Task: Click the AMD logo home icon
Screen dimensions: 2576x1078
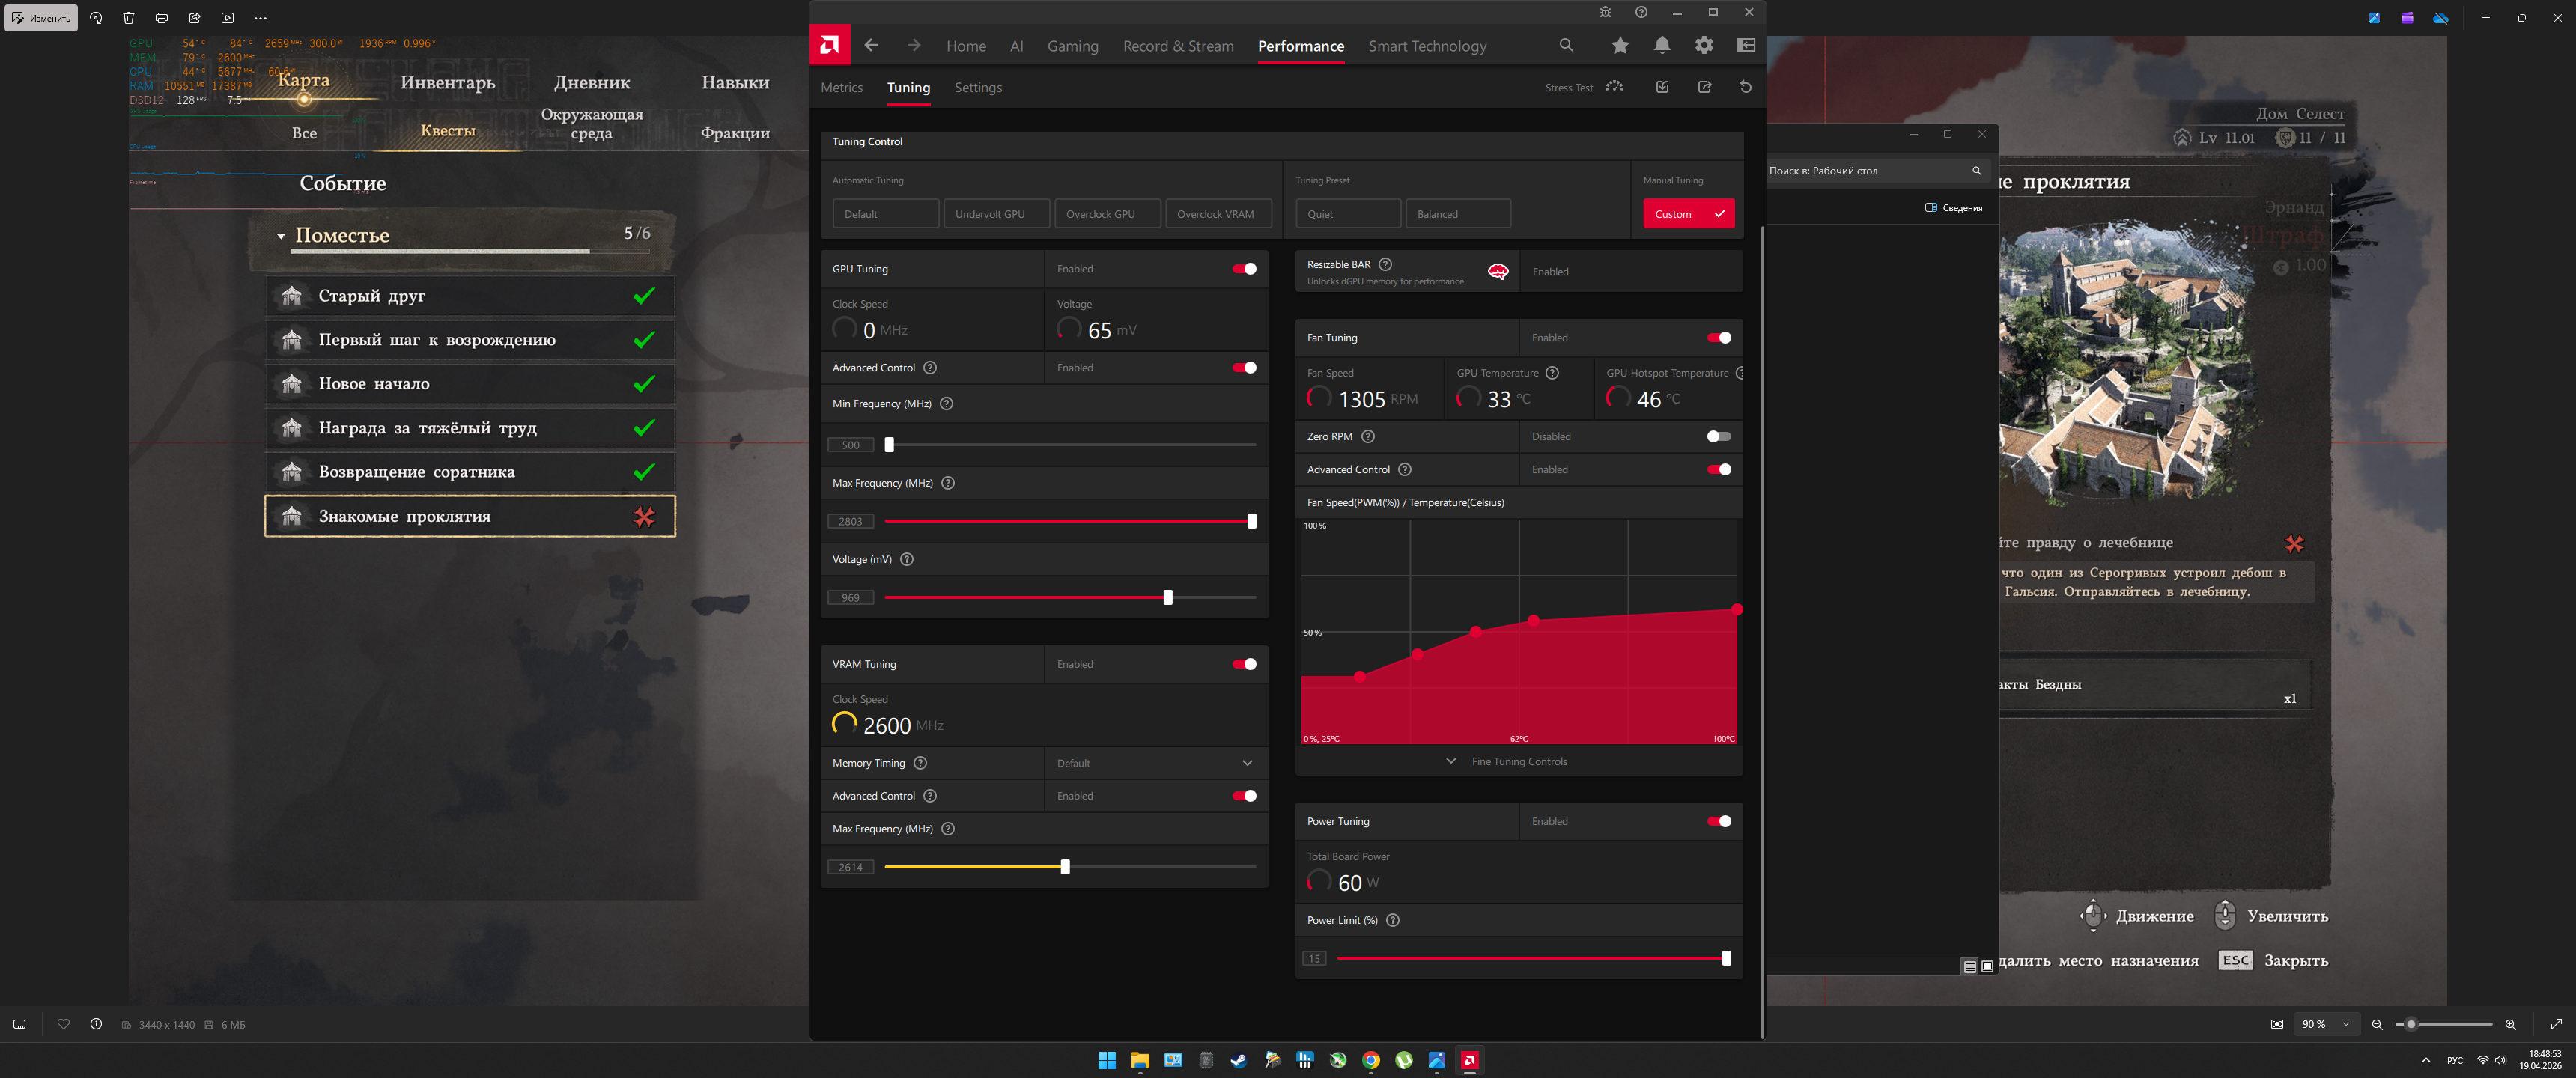Action: (829, 45)
